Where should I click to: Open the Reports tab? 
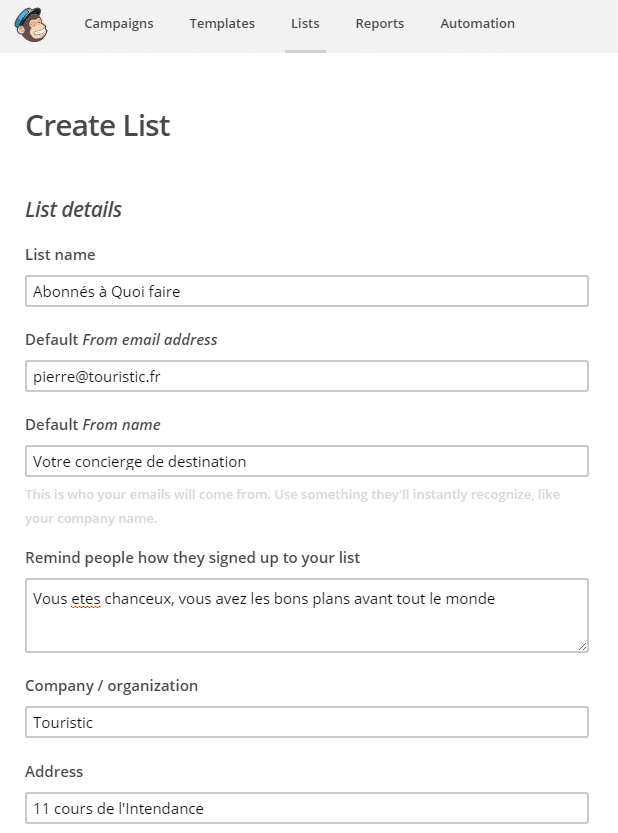pos(379,23)
